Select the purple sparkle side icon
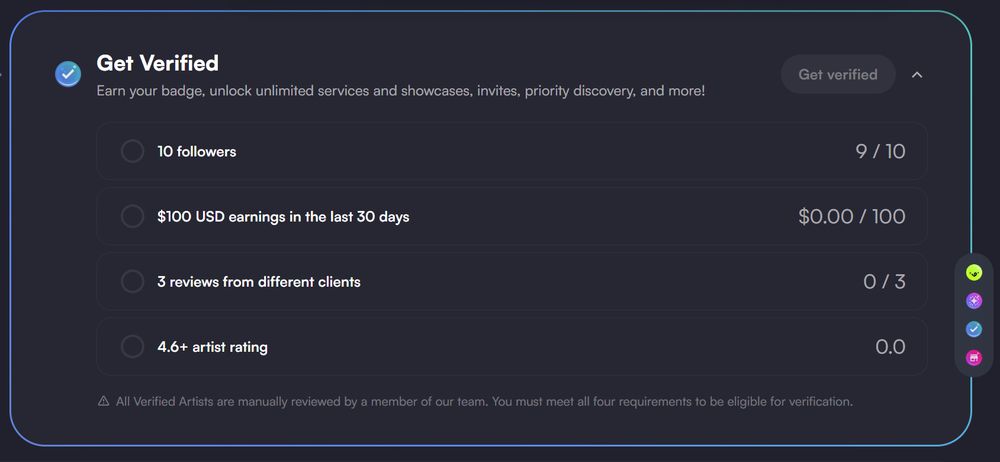The width and height of the screenshot is (1000, 462). pos(974,301)
